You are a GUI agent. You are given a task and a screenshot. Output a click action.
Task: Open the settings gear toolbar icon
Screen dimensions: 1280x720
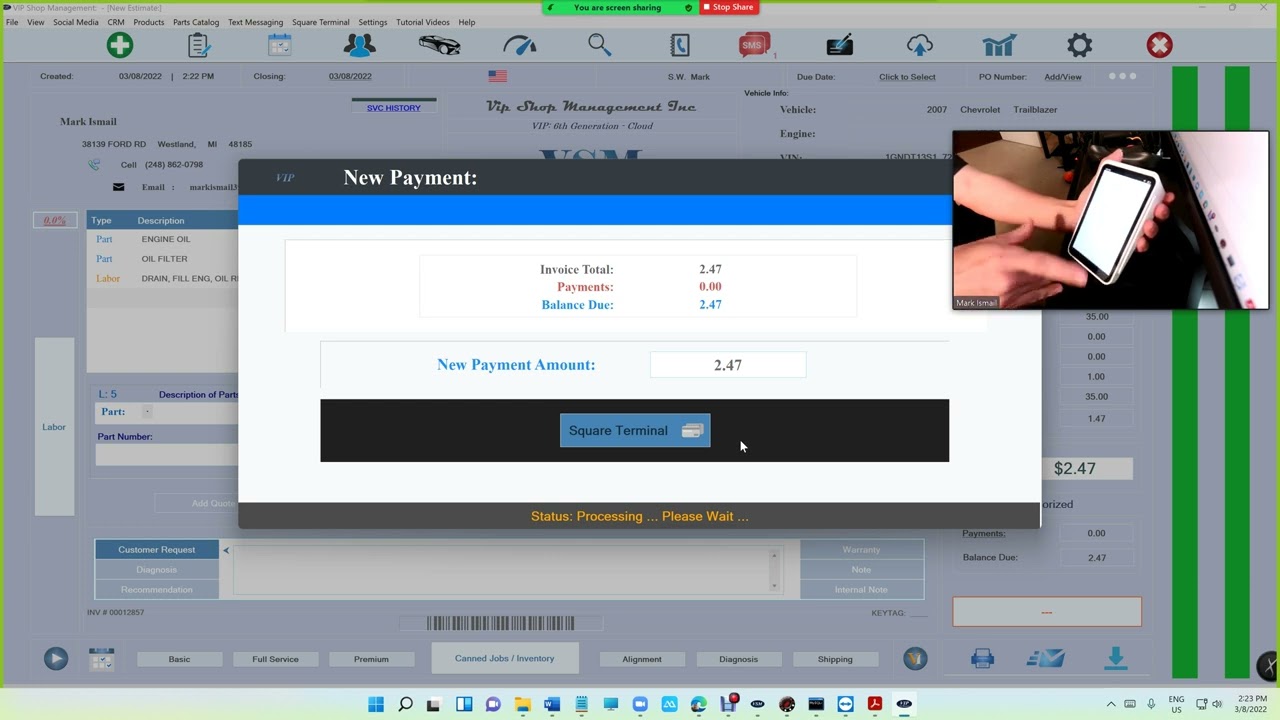pos(1080,45)
